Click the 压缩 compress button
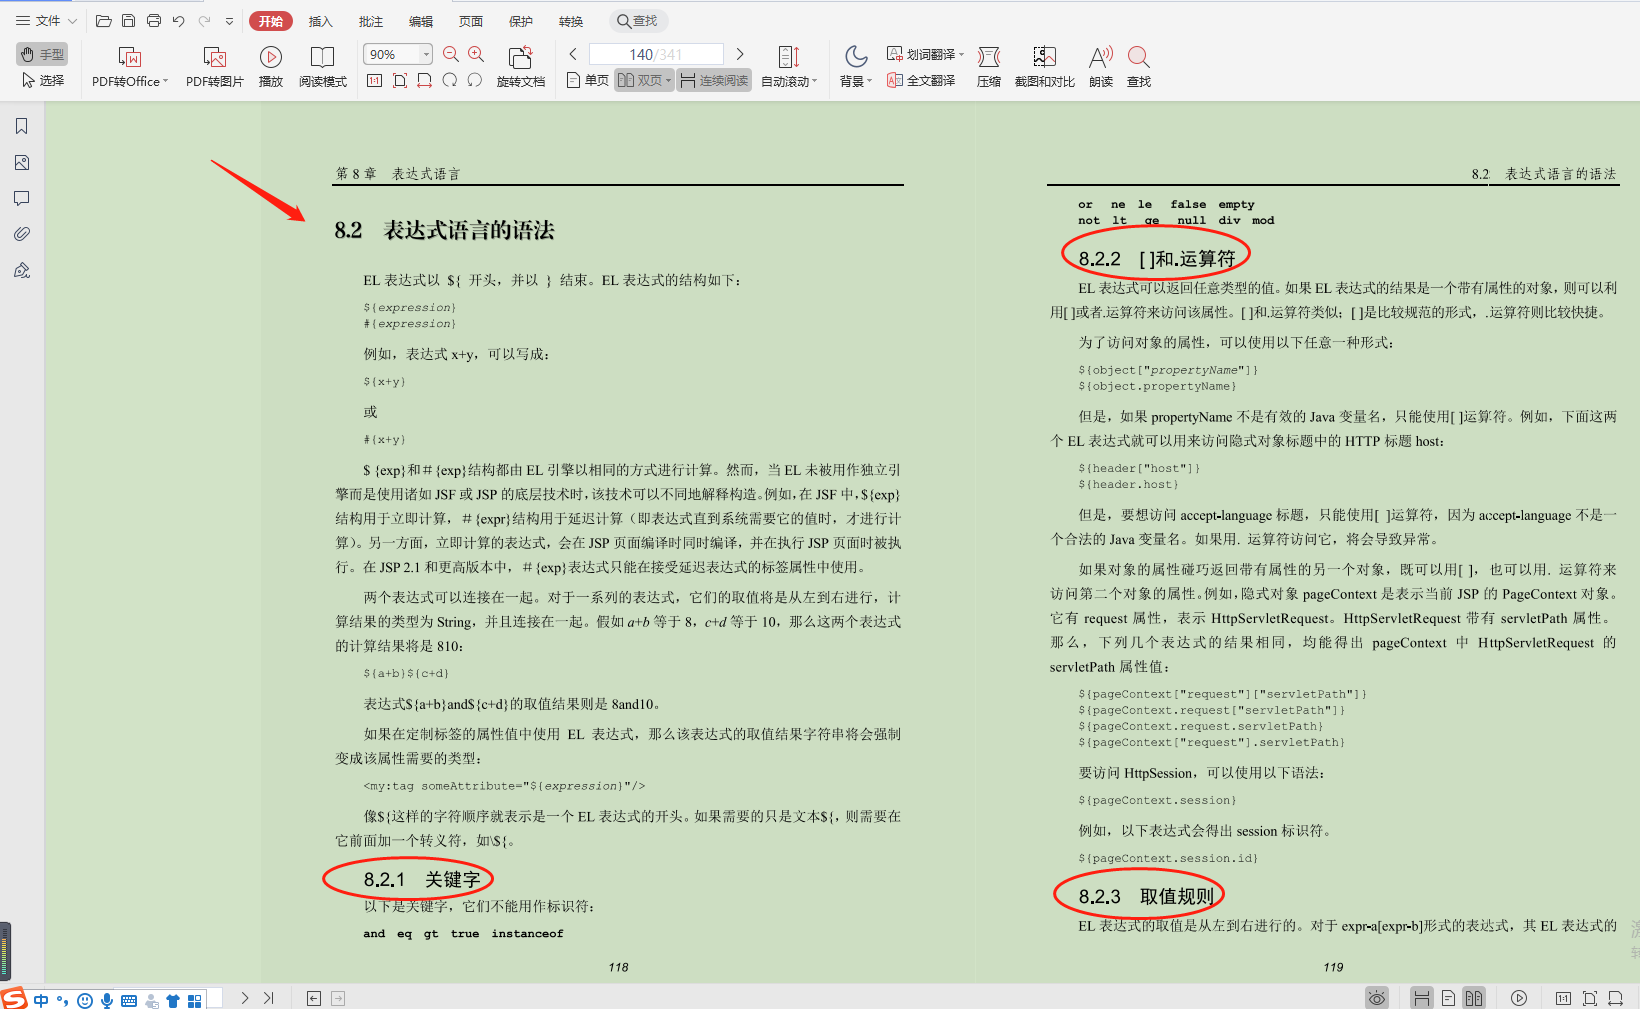This screenshot has width=1640, height=1009. 989,67
